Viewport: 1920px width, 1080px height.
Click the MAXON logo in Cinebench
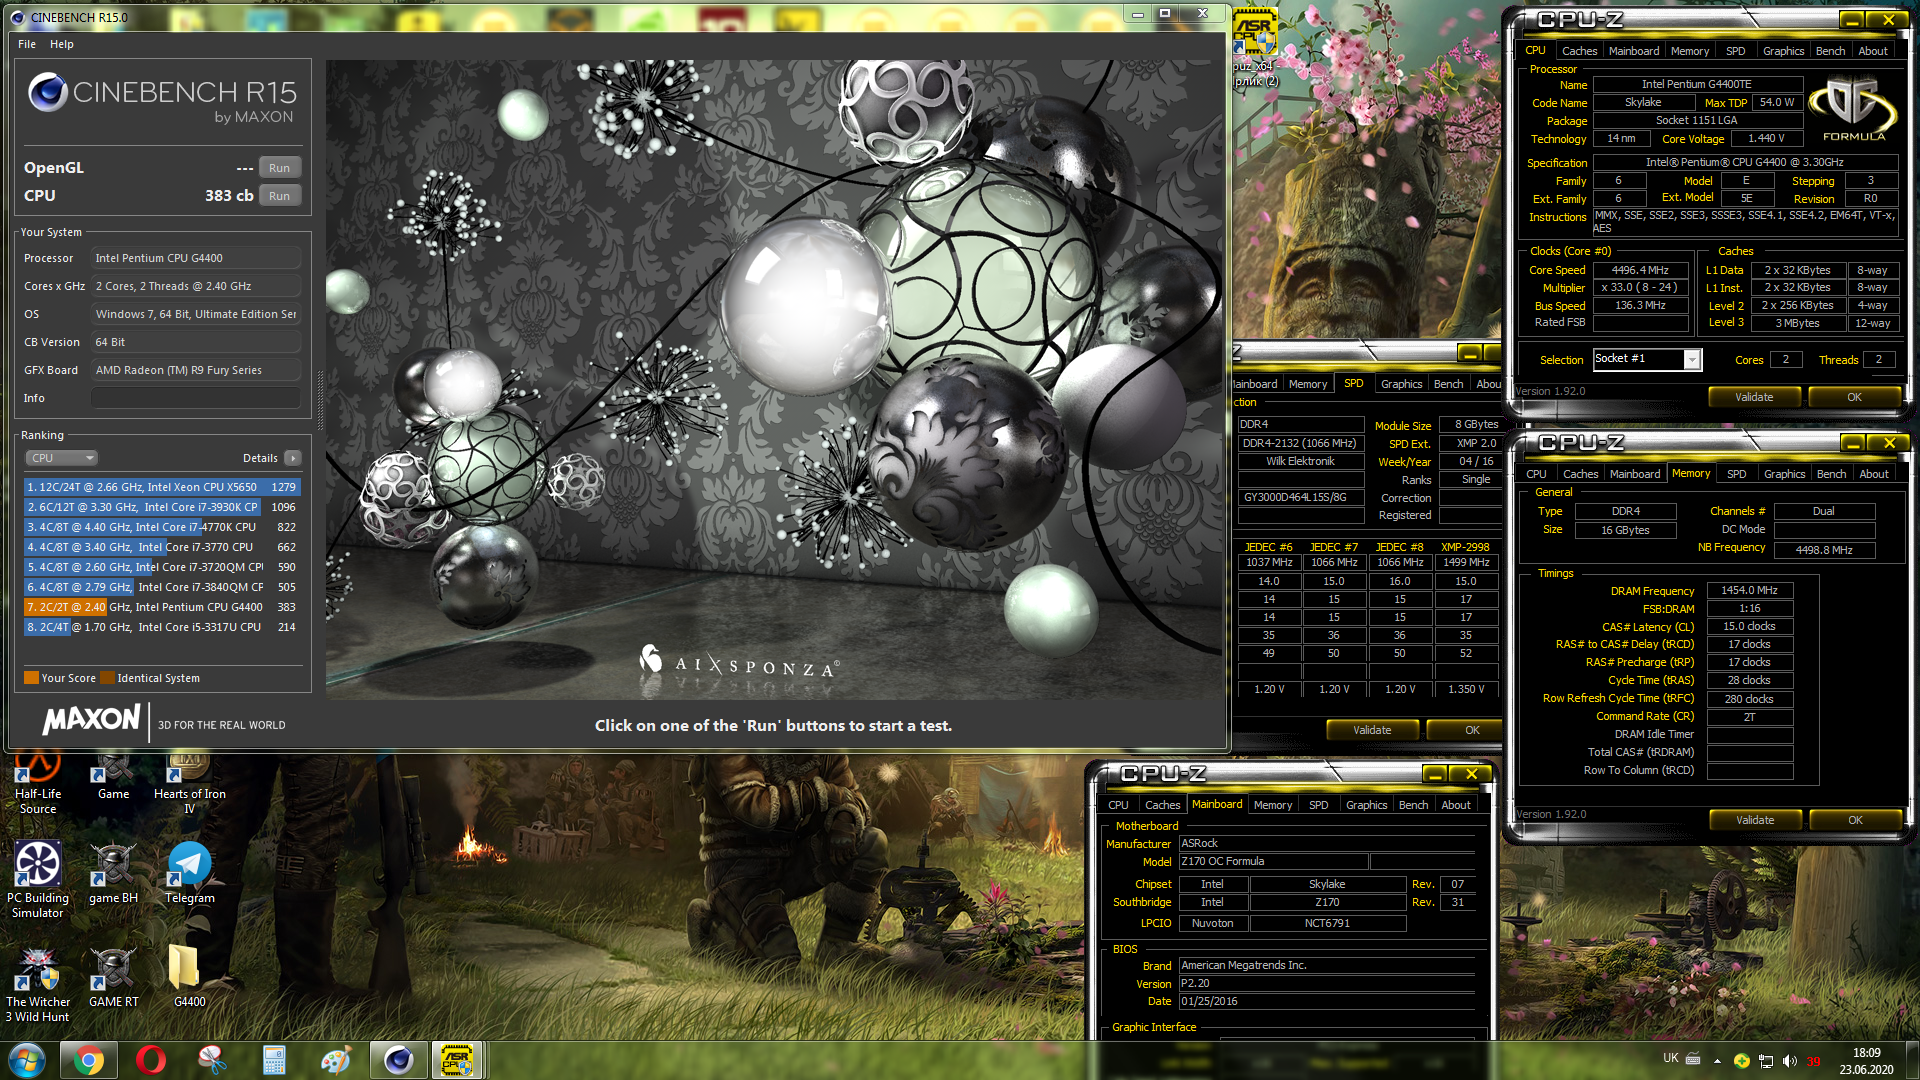[91, 720]
